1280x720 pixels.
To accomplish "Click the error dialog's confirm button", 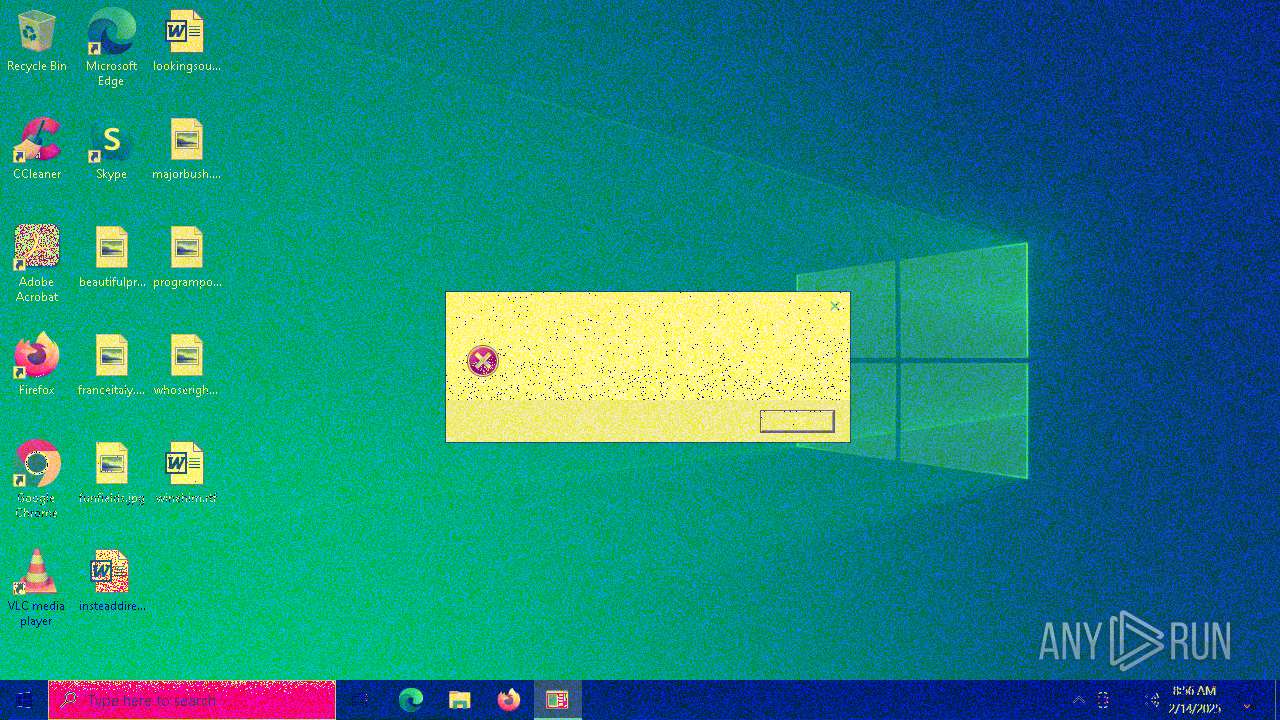I will 797,421.
